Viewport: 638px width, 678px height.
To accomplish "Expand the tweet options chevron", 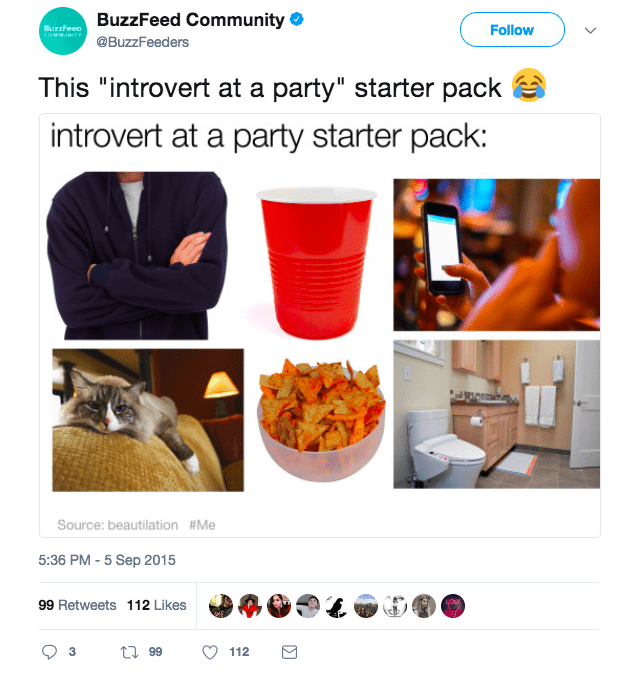I will [590, 30].
